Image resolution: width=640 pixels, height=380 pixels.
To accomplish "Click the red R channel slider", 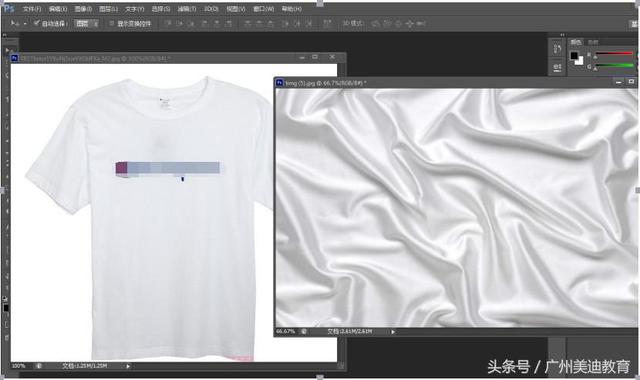I will tap(614, 53).
